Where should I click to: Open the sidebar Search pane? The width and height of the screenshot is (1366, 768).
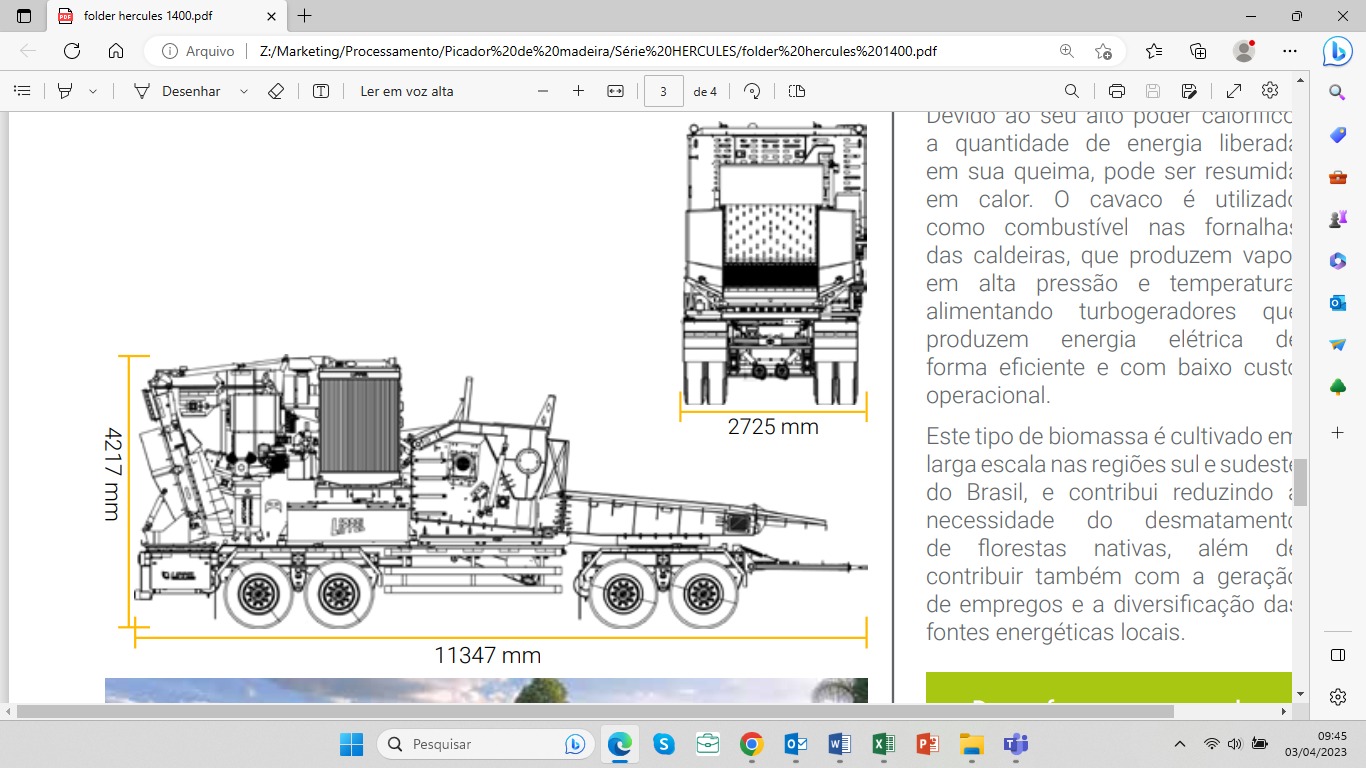[1338, 92]
